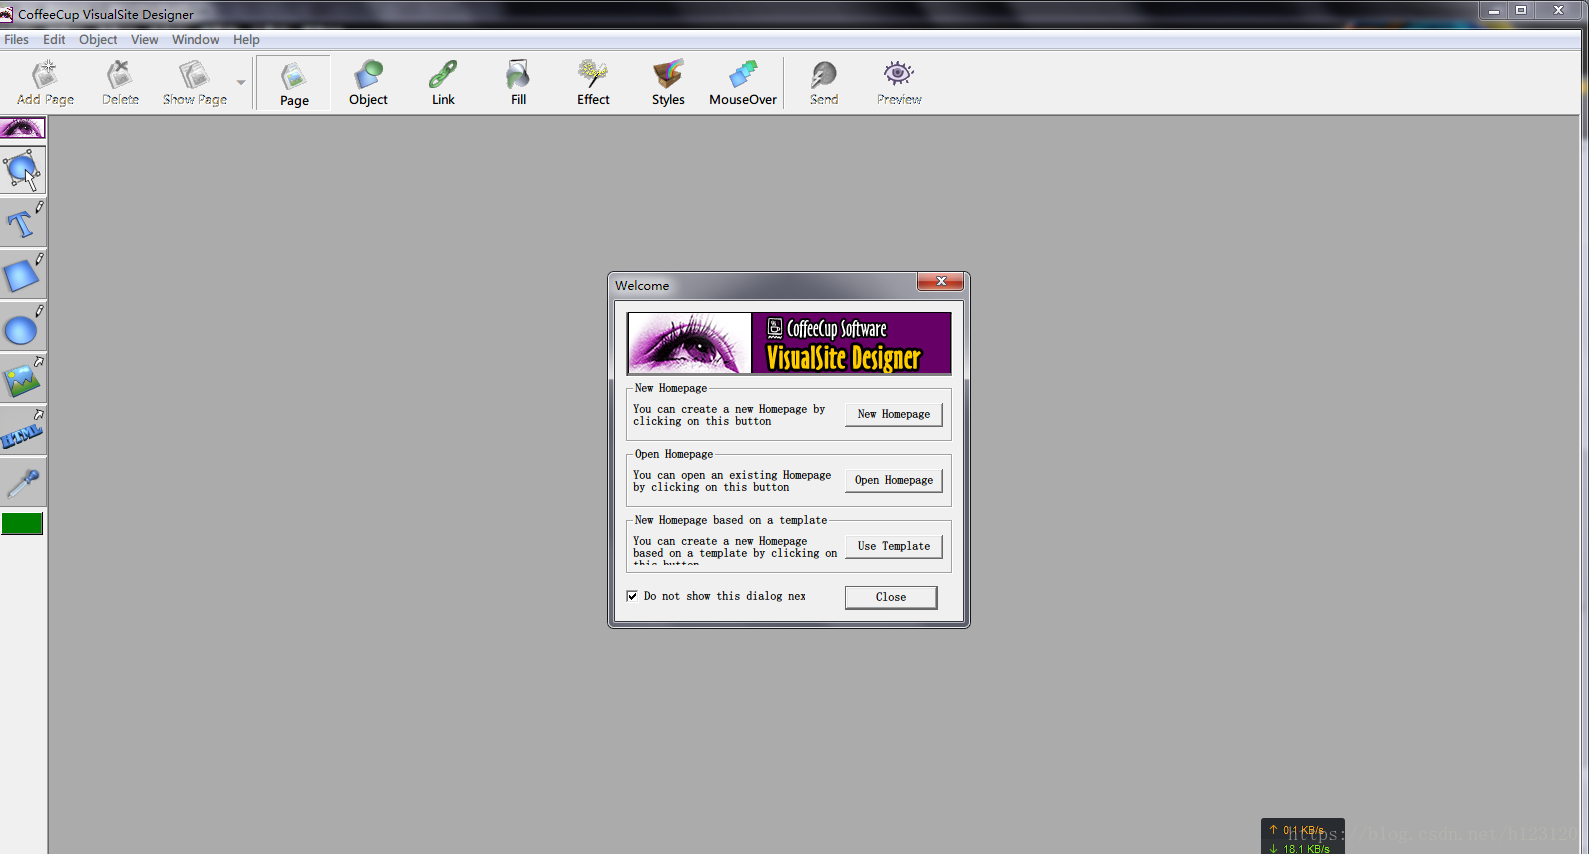
Task: Open the Help menu
Action: [246, 40]
